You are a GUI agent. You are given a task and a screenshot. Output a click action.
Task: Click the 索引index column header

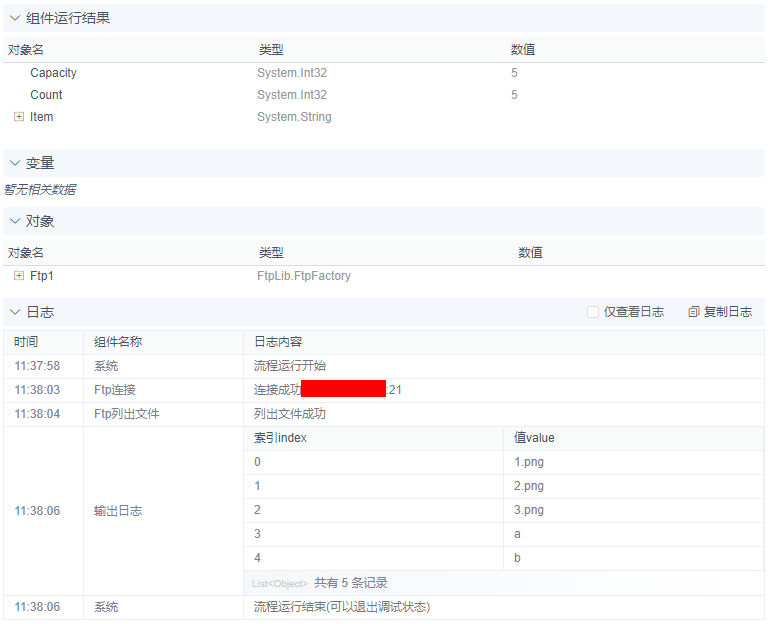click(280, 438)
